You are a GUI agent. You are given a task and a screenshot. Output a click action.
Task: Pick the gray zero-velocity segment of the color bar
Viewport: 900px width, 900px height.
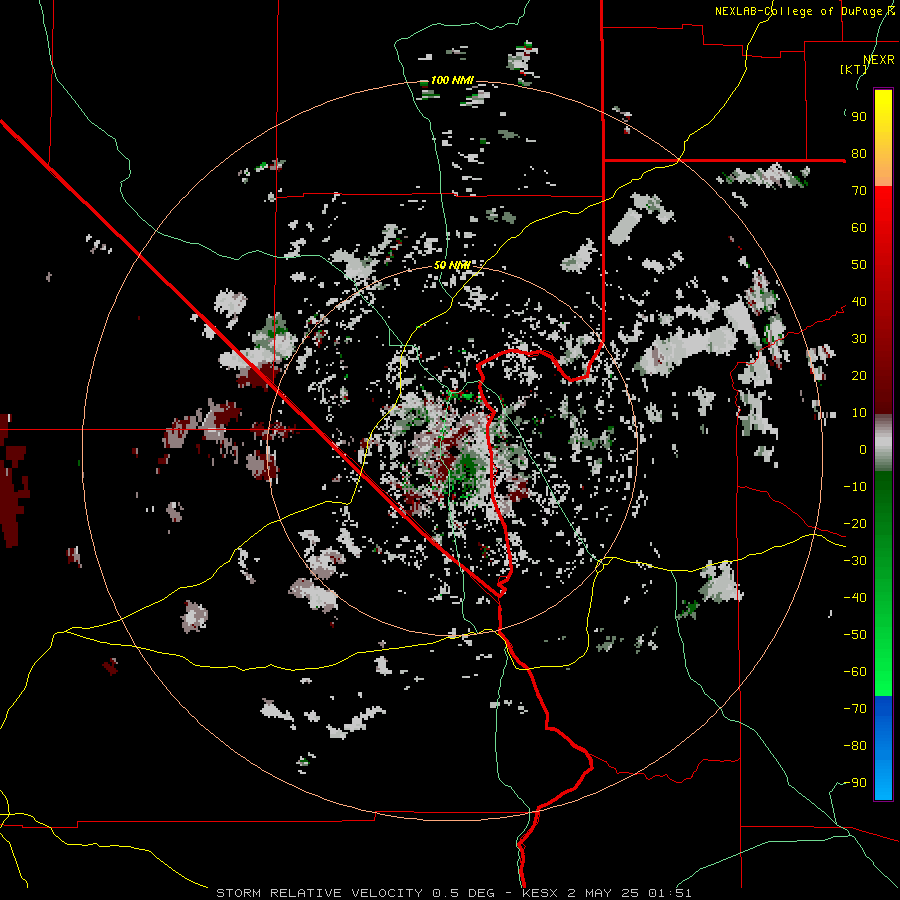[x=883, y=442]
